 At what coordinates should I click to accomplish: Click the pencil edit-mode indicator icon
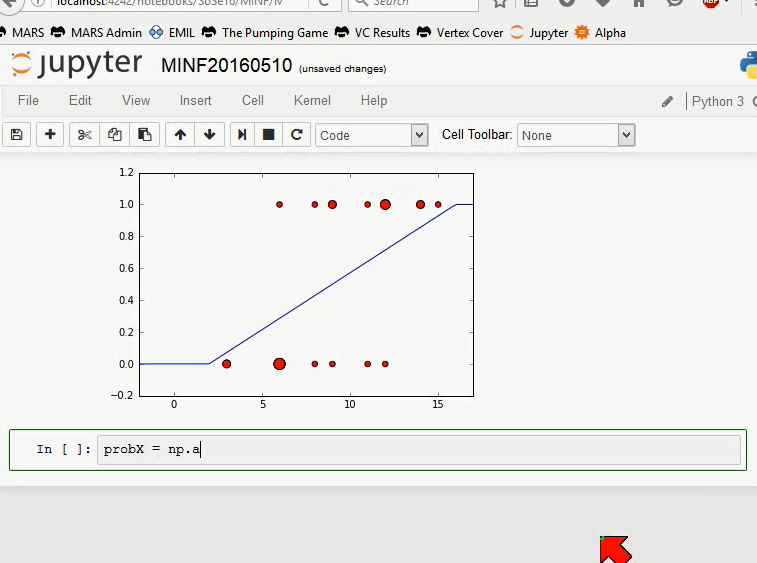click(667, 101)
